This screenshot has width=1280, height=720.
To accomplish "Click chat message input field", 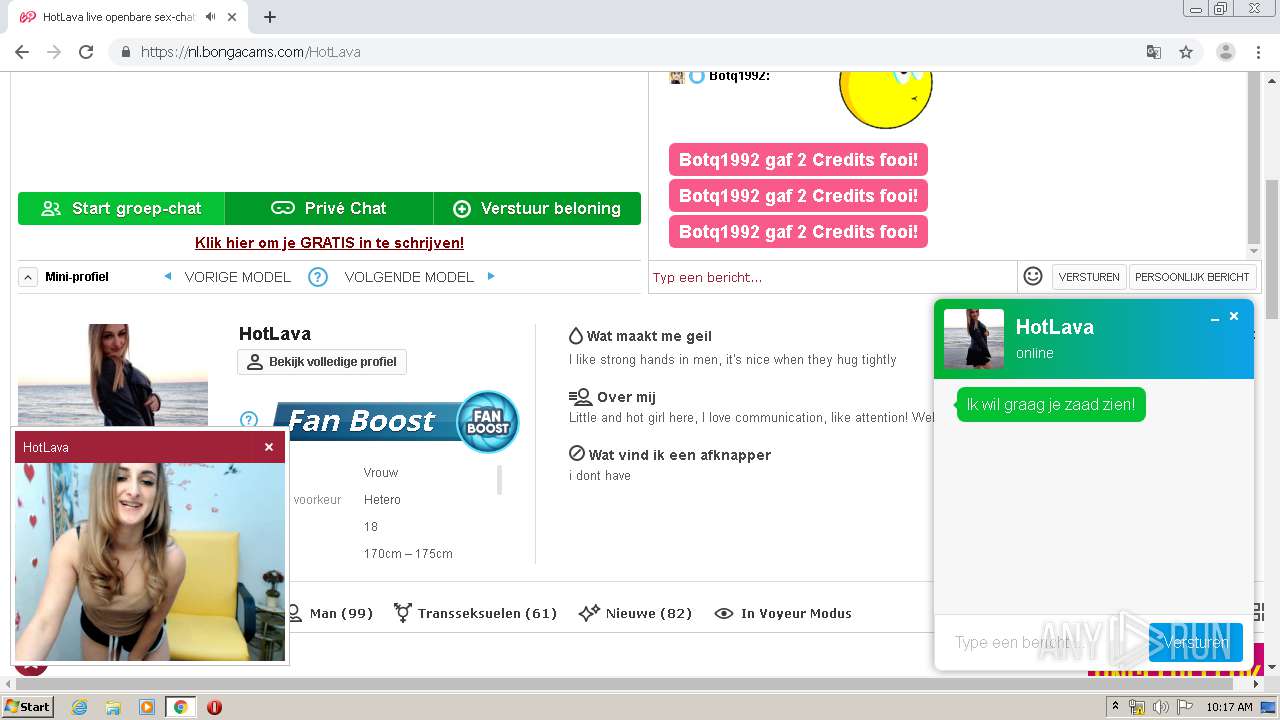I will [x=832, y=277].
